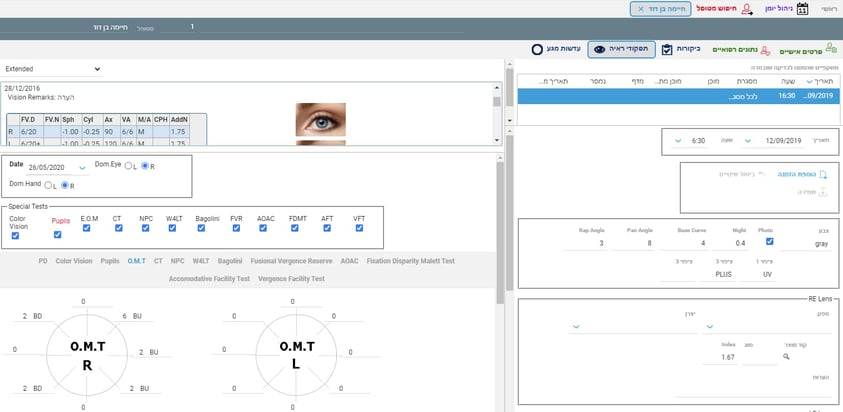This screenshot has height=412, width=843.
Task: Click the cancel changes undo icon
Action: pos(761,174)
